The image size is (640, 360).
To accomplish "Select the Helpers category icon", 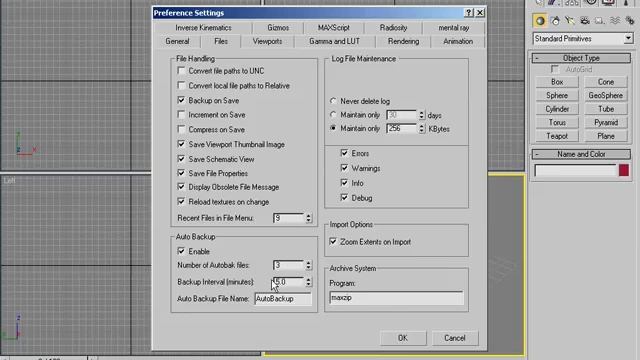I will point(600,21).
